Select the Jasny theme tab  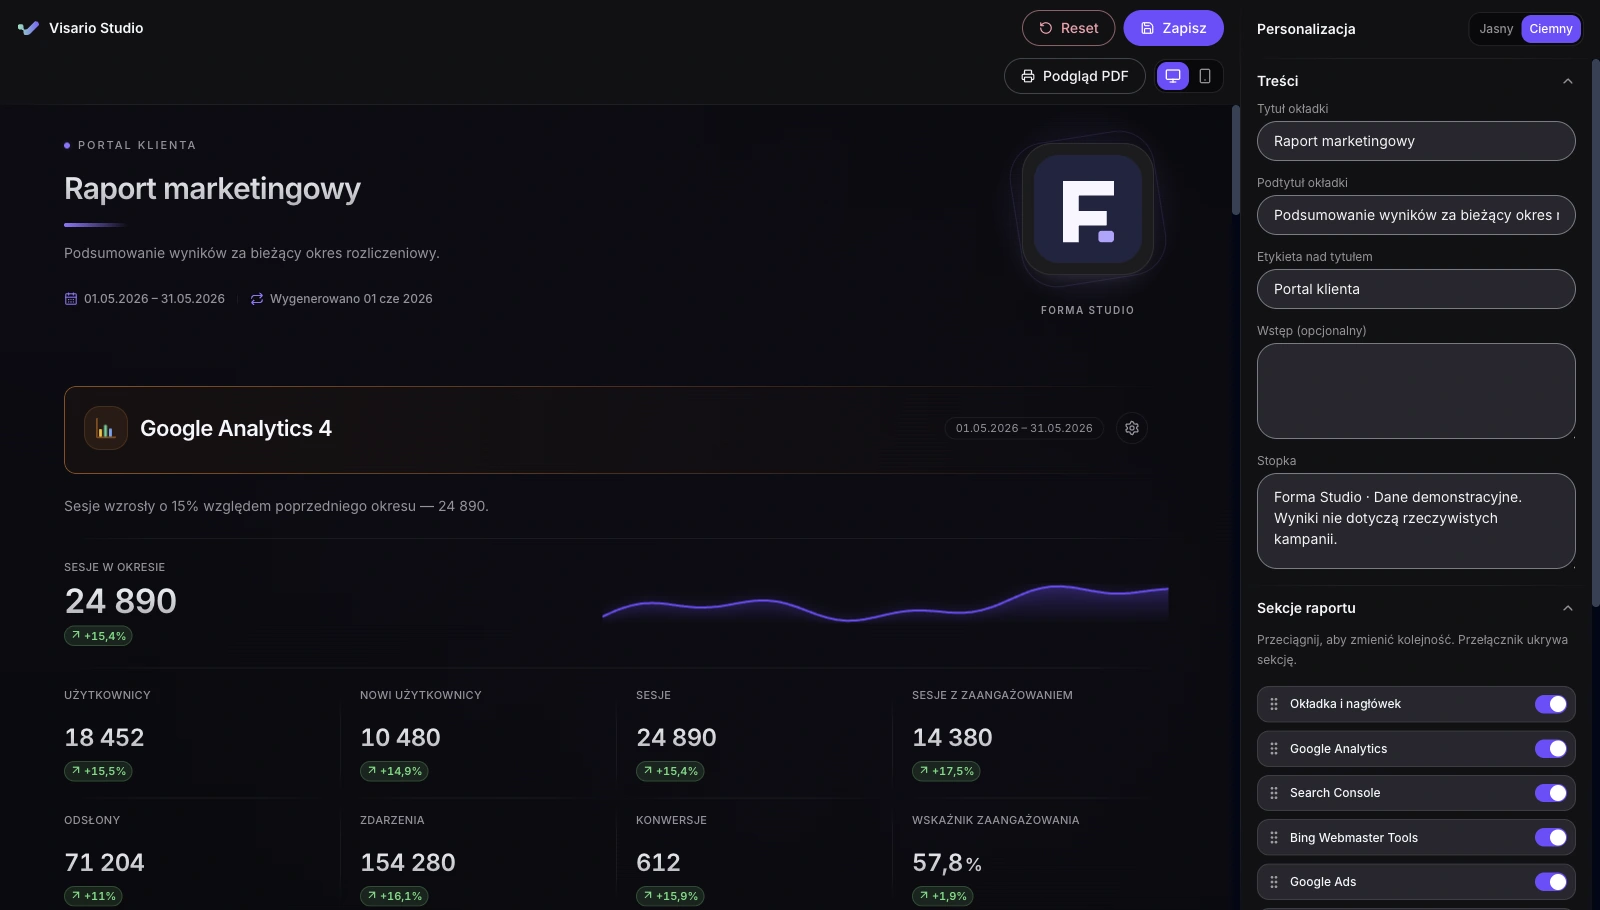click(x=1496, y=29)
